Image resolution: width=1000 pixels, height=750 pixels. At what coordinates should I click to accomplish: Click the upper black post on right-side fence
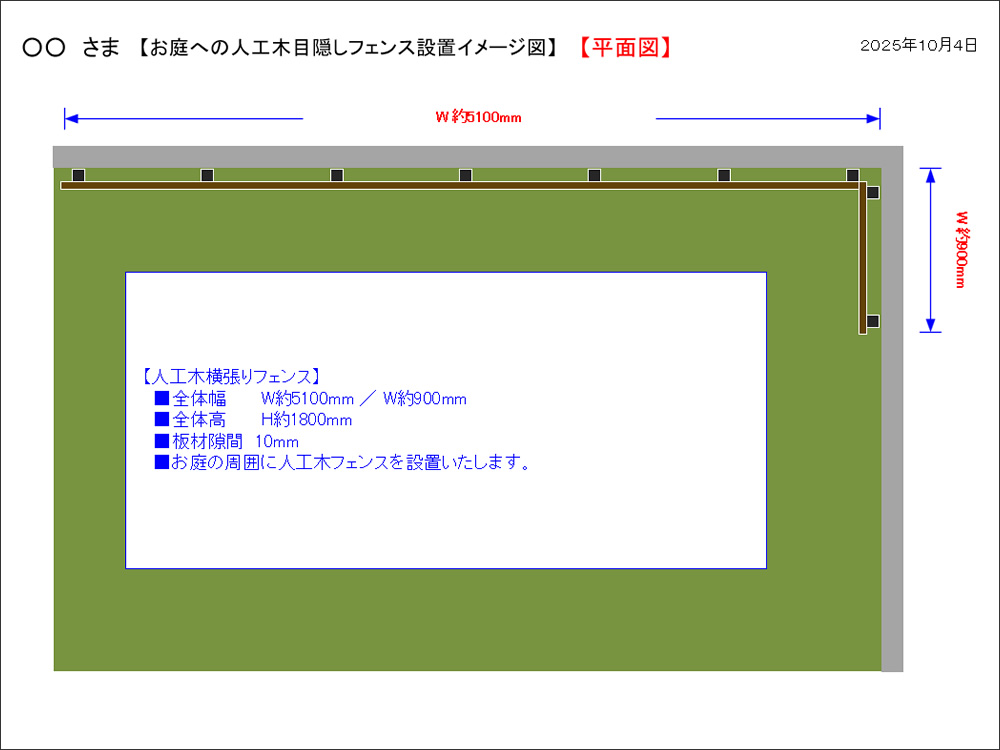tap(873, 192)
